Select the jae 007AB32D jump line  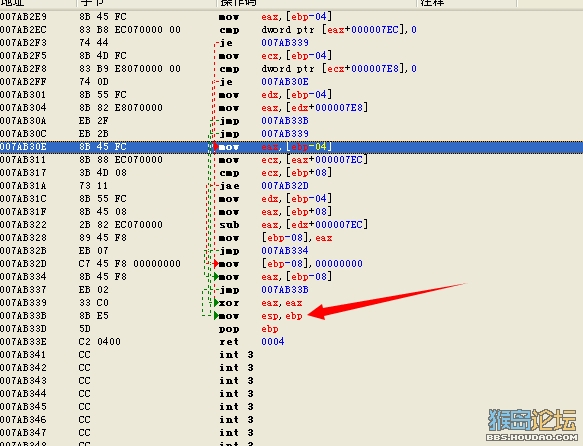(x=292, y=186)
